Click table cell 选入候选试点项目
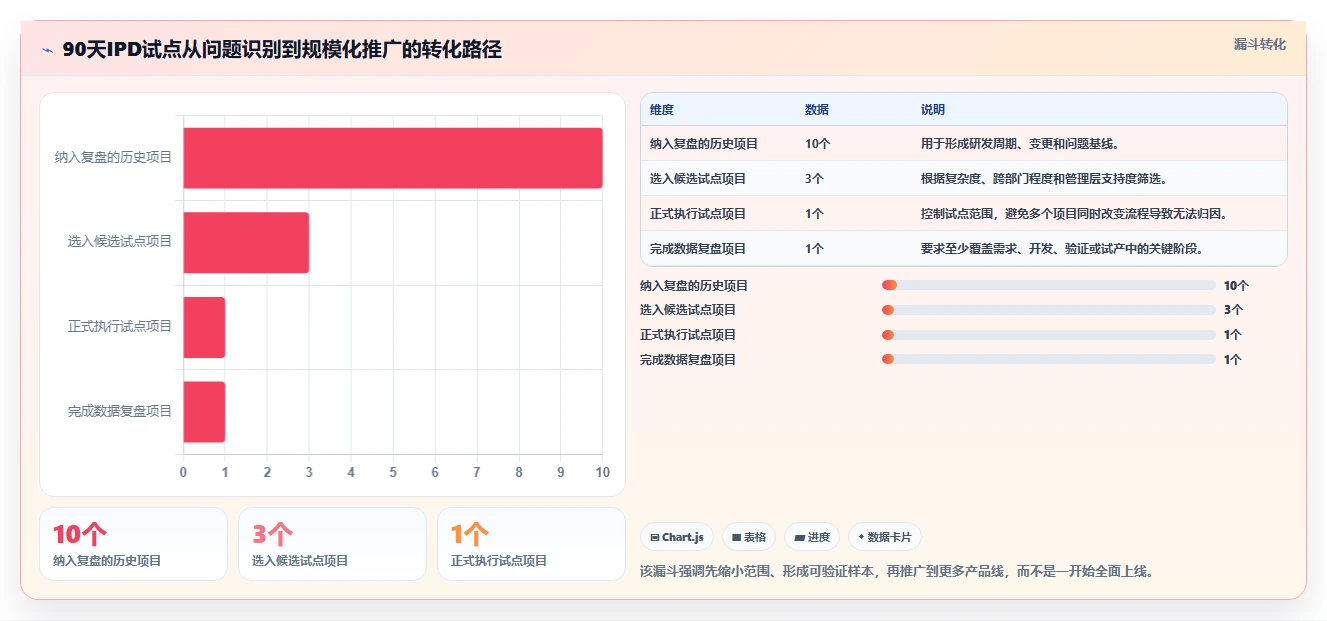 [698, 179]
